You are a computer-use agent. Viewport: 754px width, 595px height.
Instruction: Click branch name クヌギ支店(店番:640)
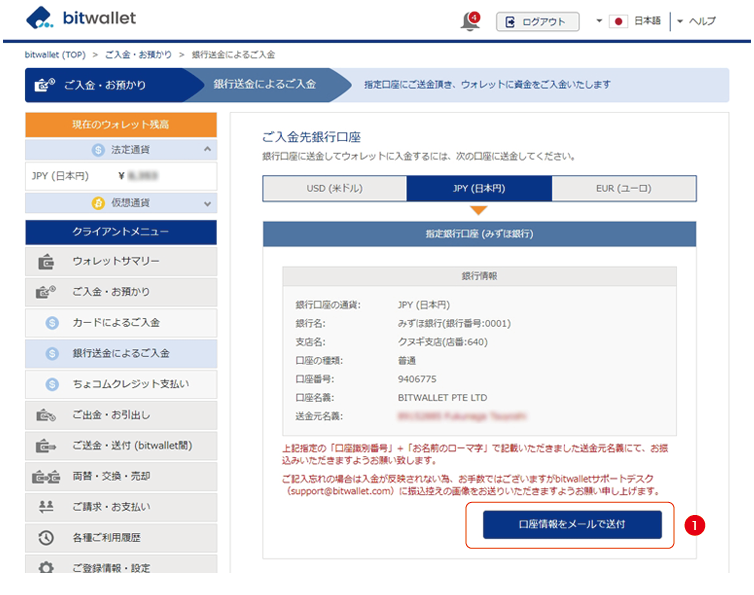click(442, 342)
